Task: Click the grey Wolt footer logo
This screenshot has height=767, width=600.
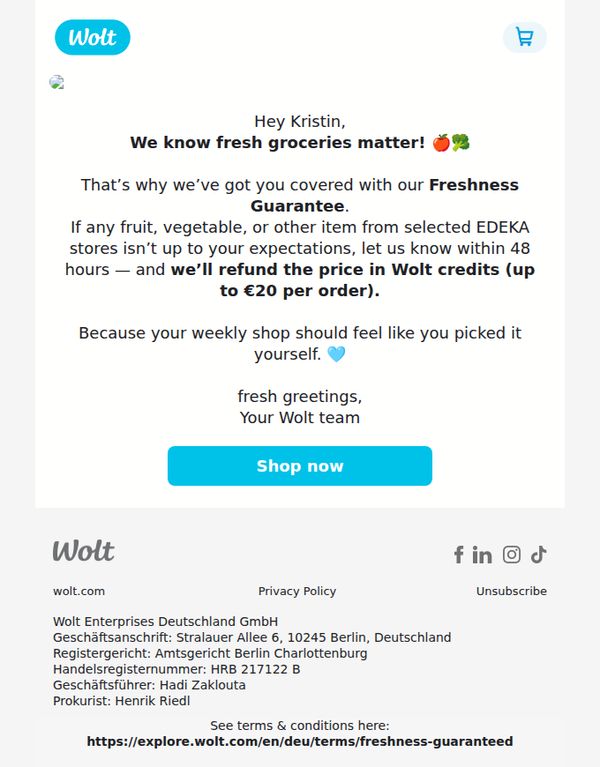Action: [x=84, y=551]
